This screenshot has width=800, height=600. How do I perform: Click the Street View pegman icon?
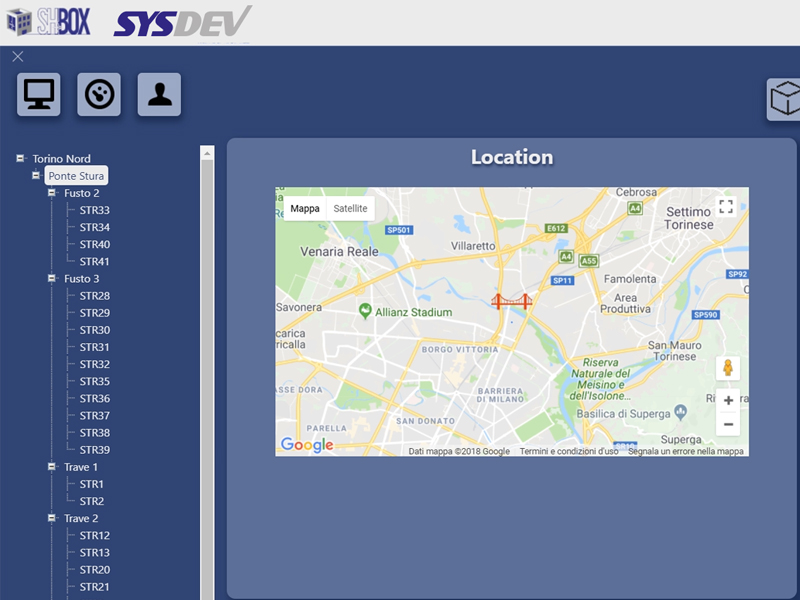pyautogui.click(x=728, y=368)
